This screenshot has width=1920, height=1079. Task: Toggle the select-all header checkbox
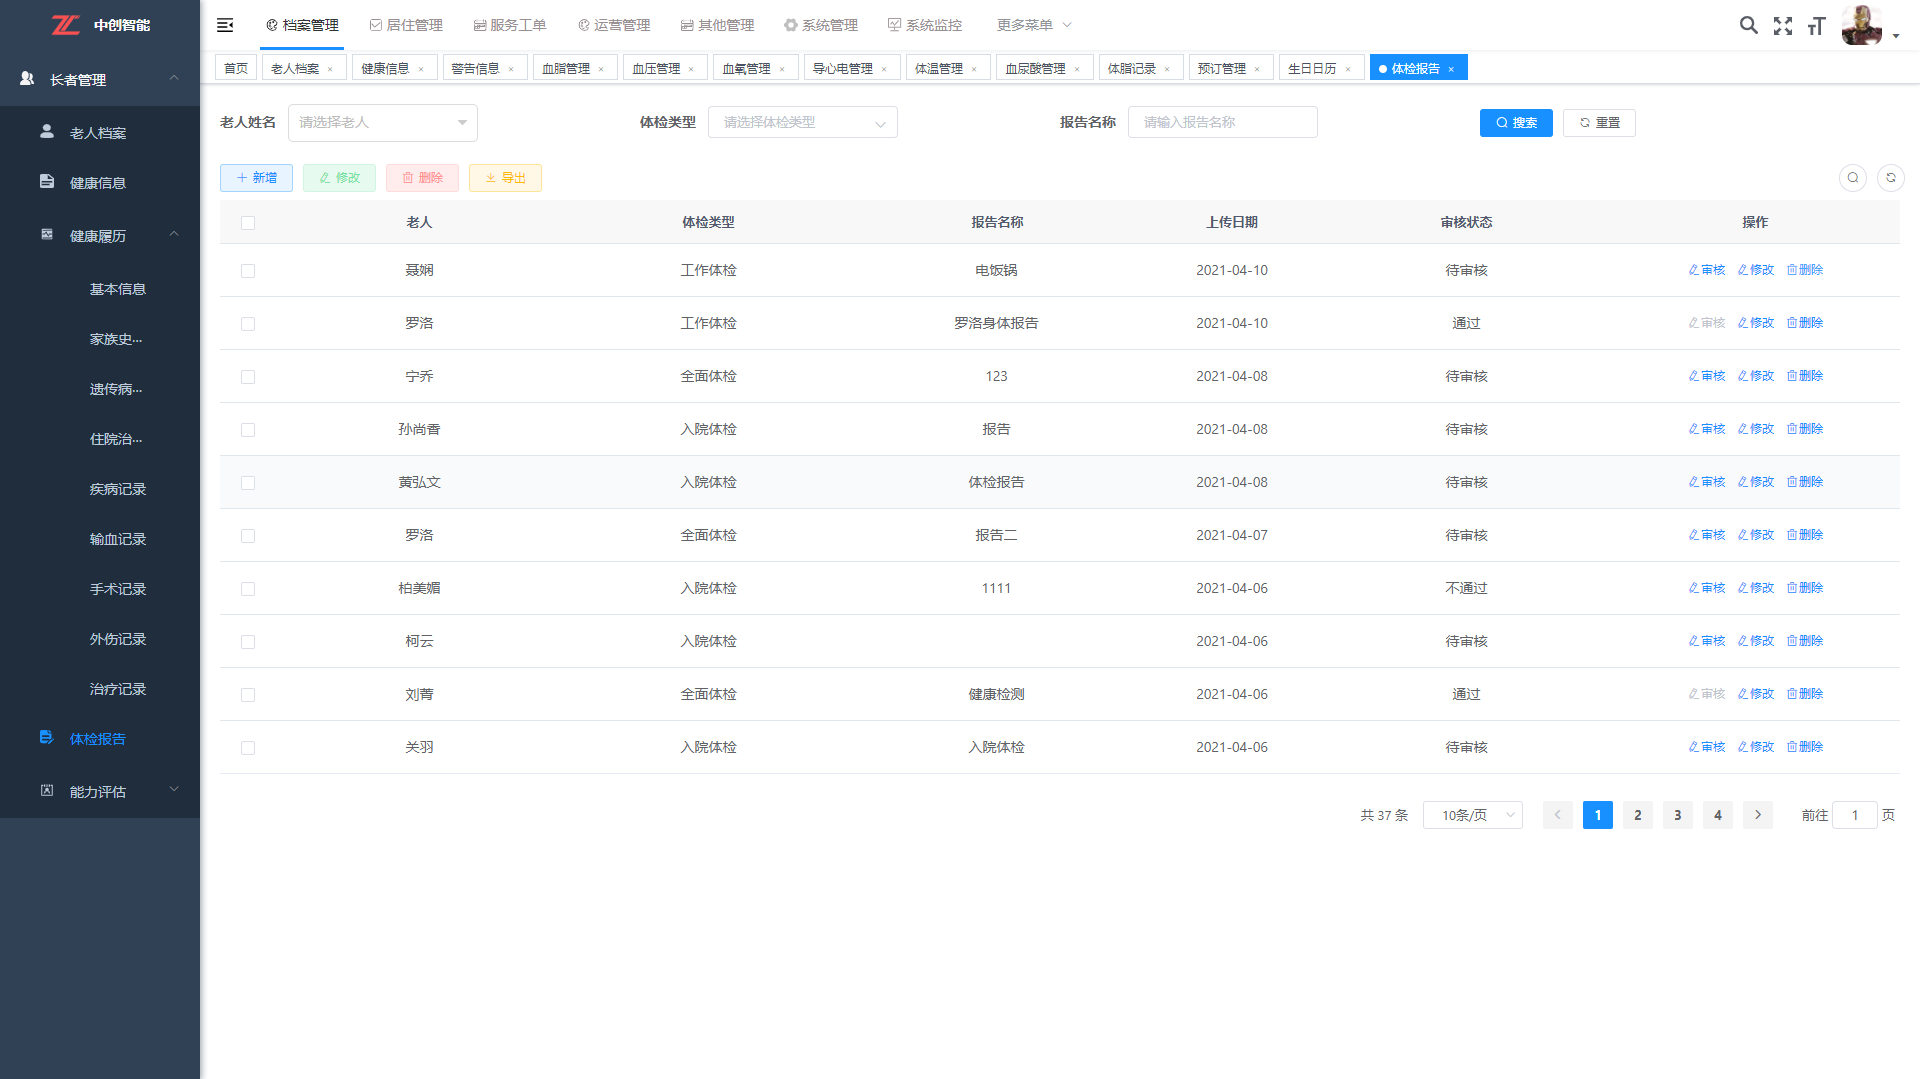pyautogui.click(x=248, y=223)
